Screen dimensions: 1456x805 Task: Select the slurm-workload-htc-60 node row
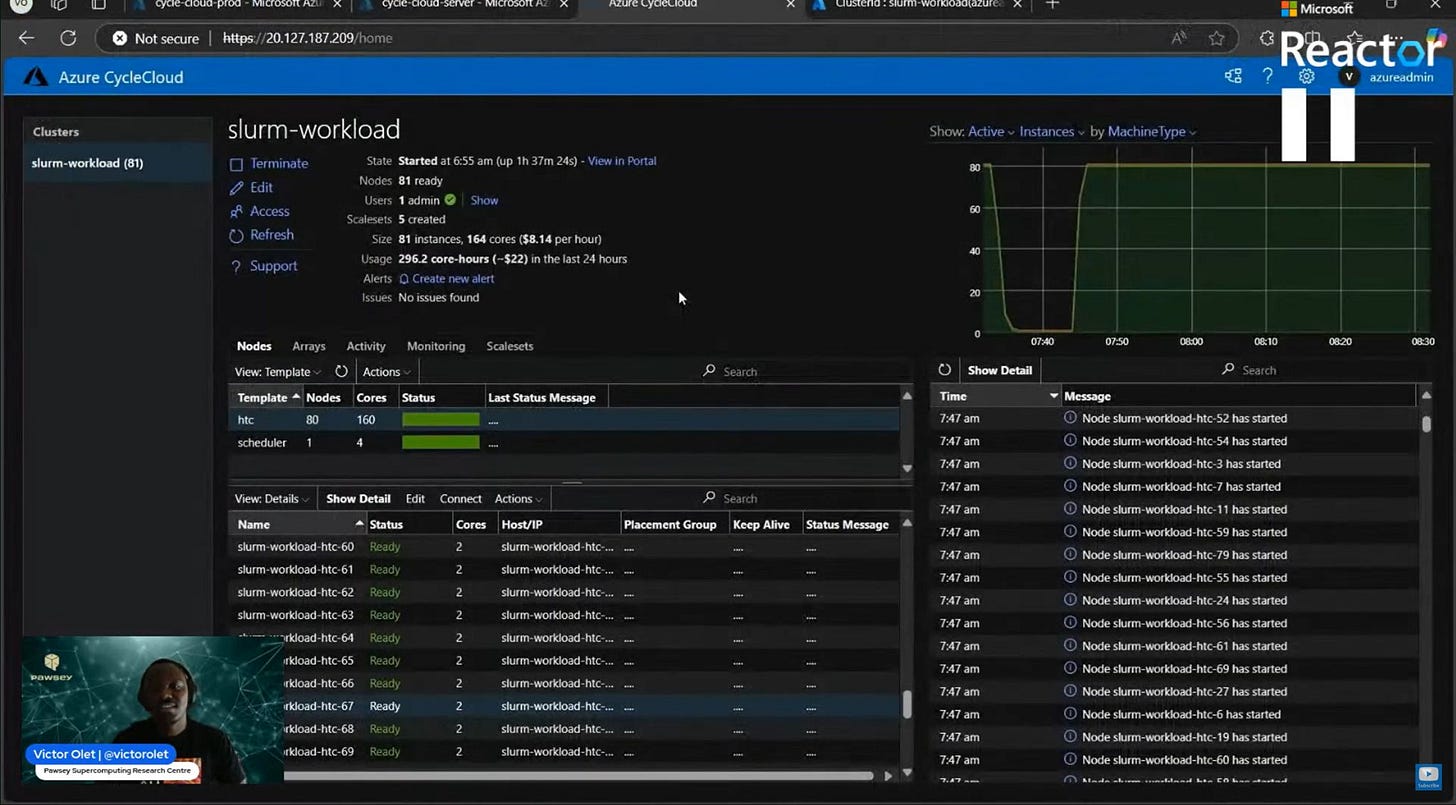tap(563, 547)
